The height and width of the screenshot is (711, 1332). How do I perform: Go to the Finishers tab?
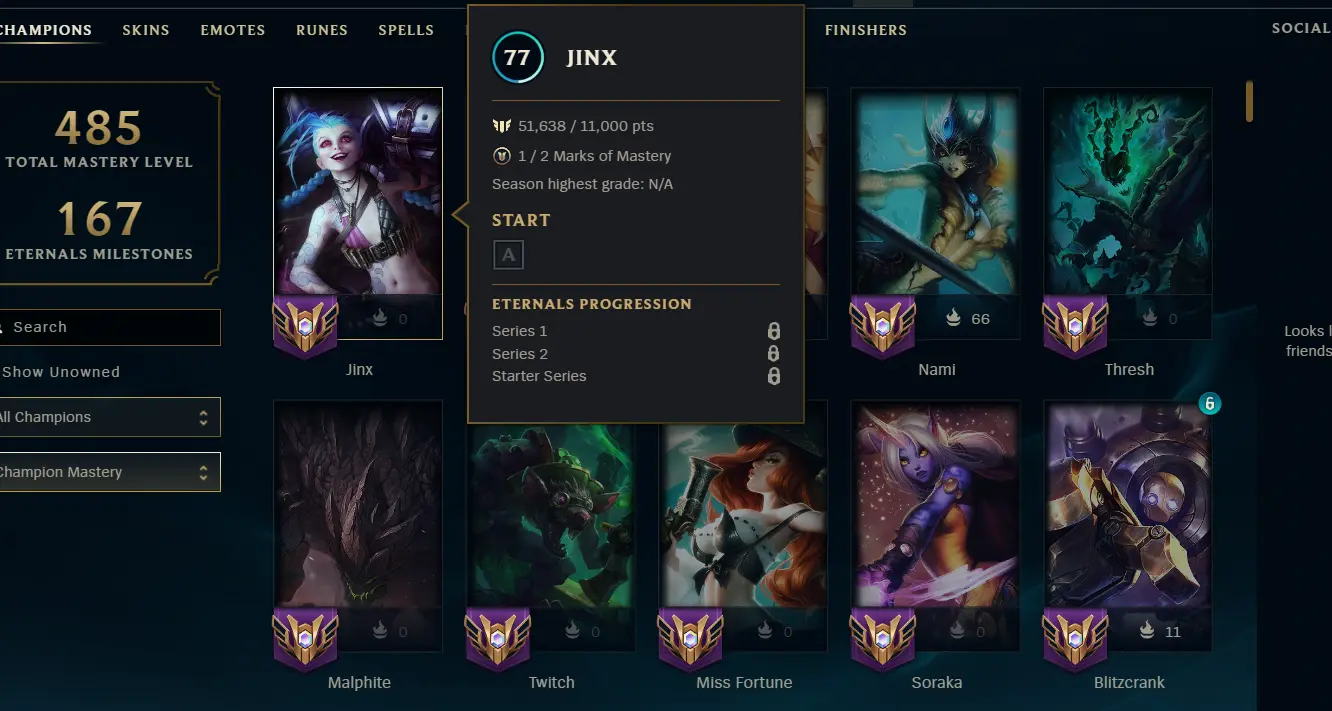866,30
